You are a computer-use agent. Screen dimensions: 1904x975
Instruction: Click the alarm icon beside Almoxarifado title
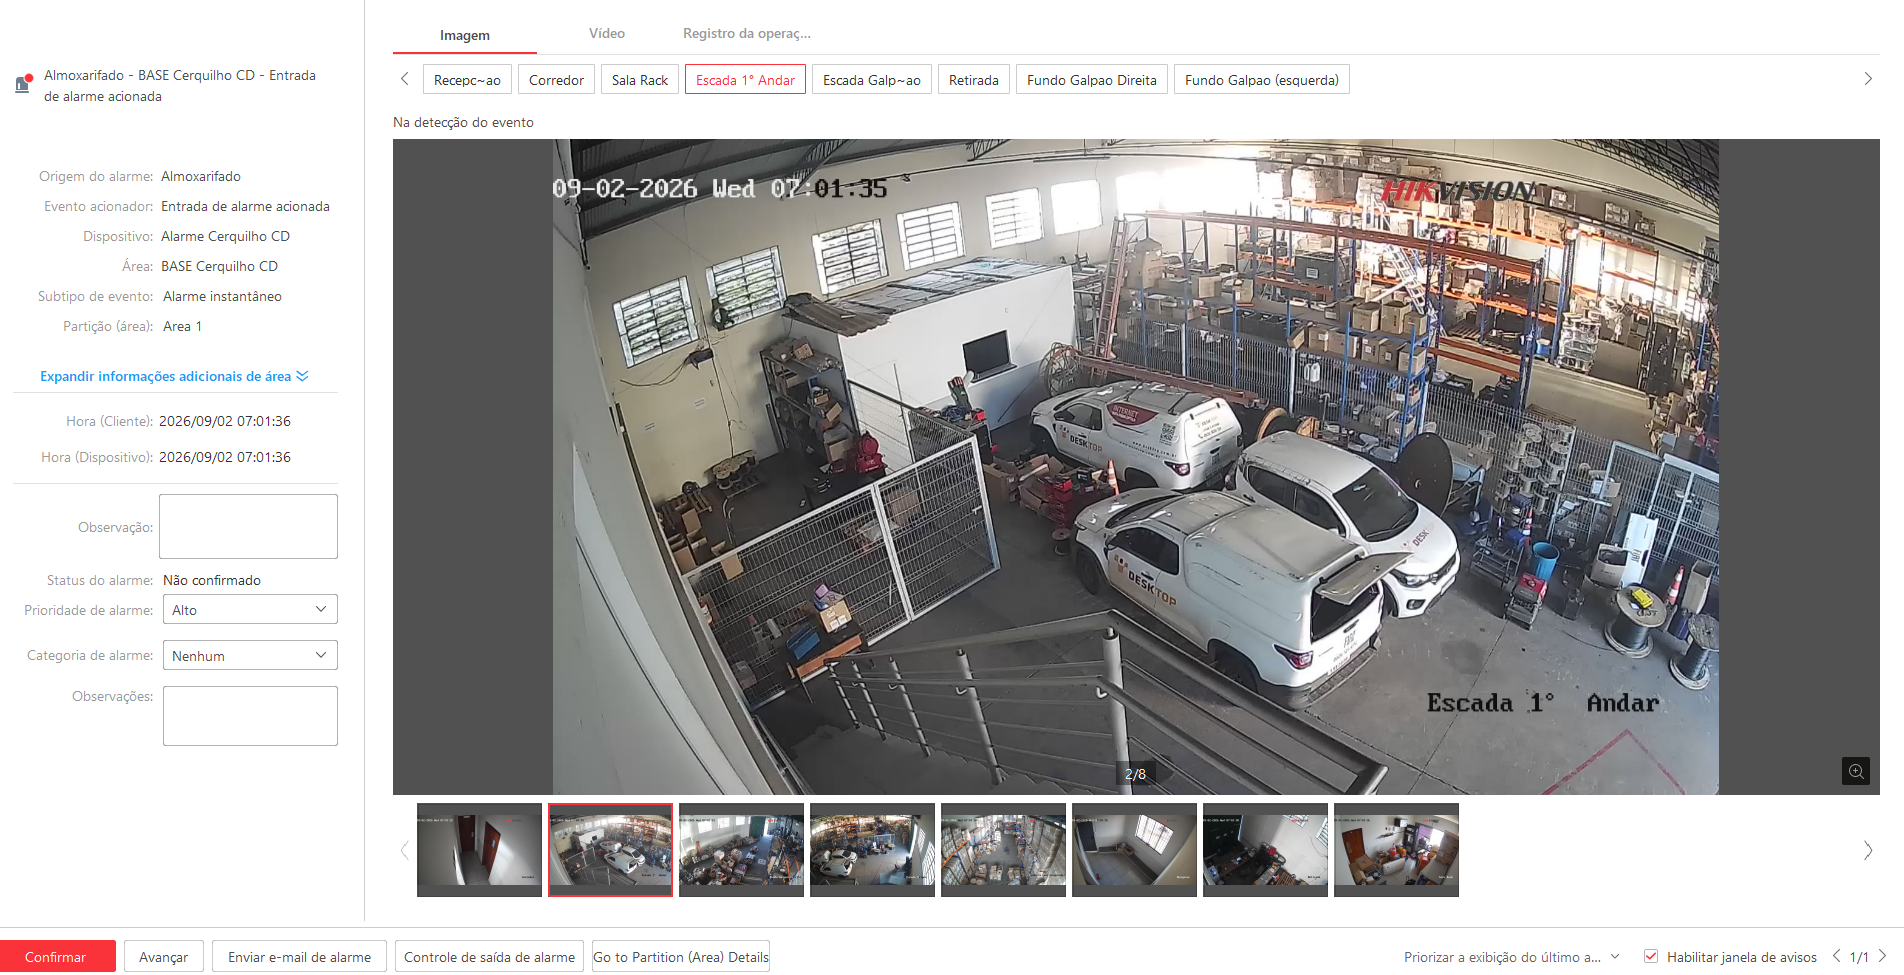click(x=23, y=83)
